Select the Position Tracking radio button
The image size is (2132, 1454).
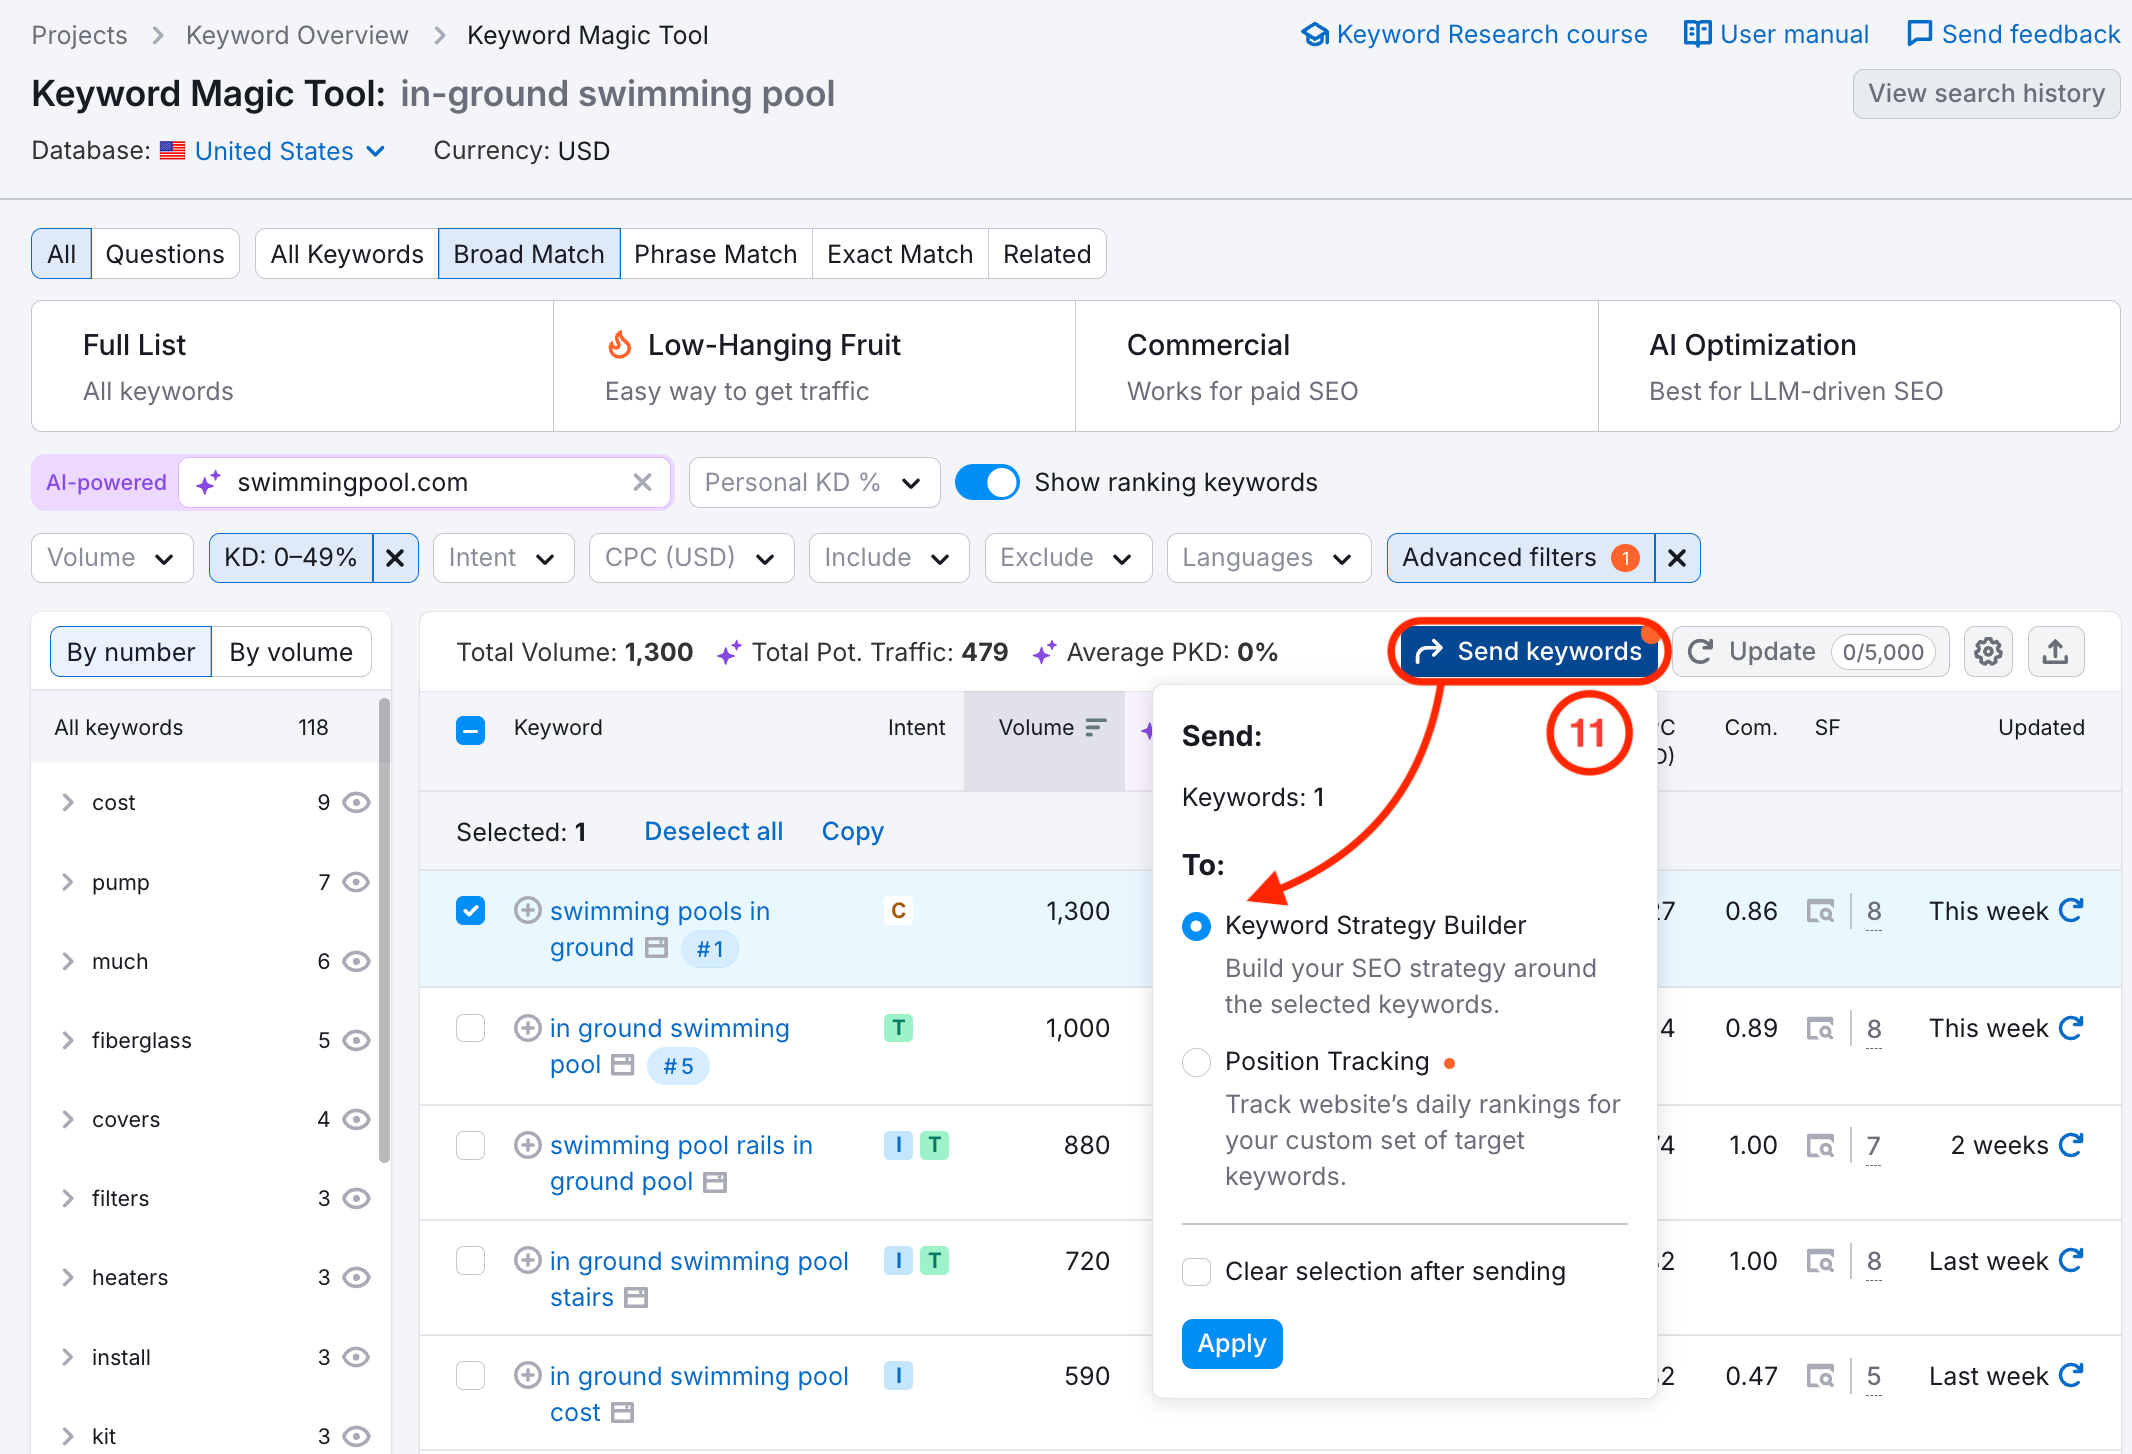tap(1196, 1062)
